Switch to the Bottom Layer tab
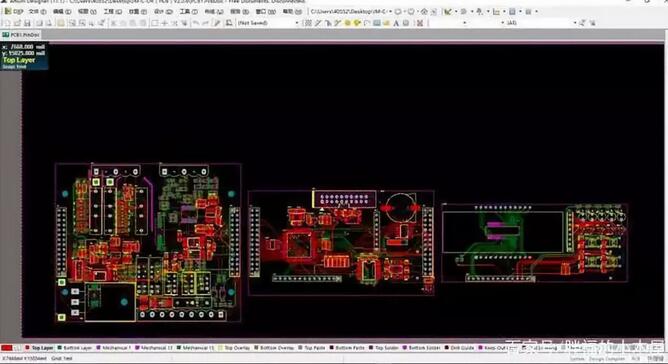The height and width of the screenshot is (364, 668). tap(75, 348)
